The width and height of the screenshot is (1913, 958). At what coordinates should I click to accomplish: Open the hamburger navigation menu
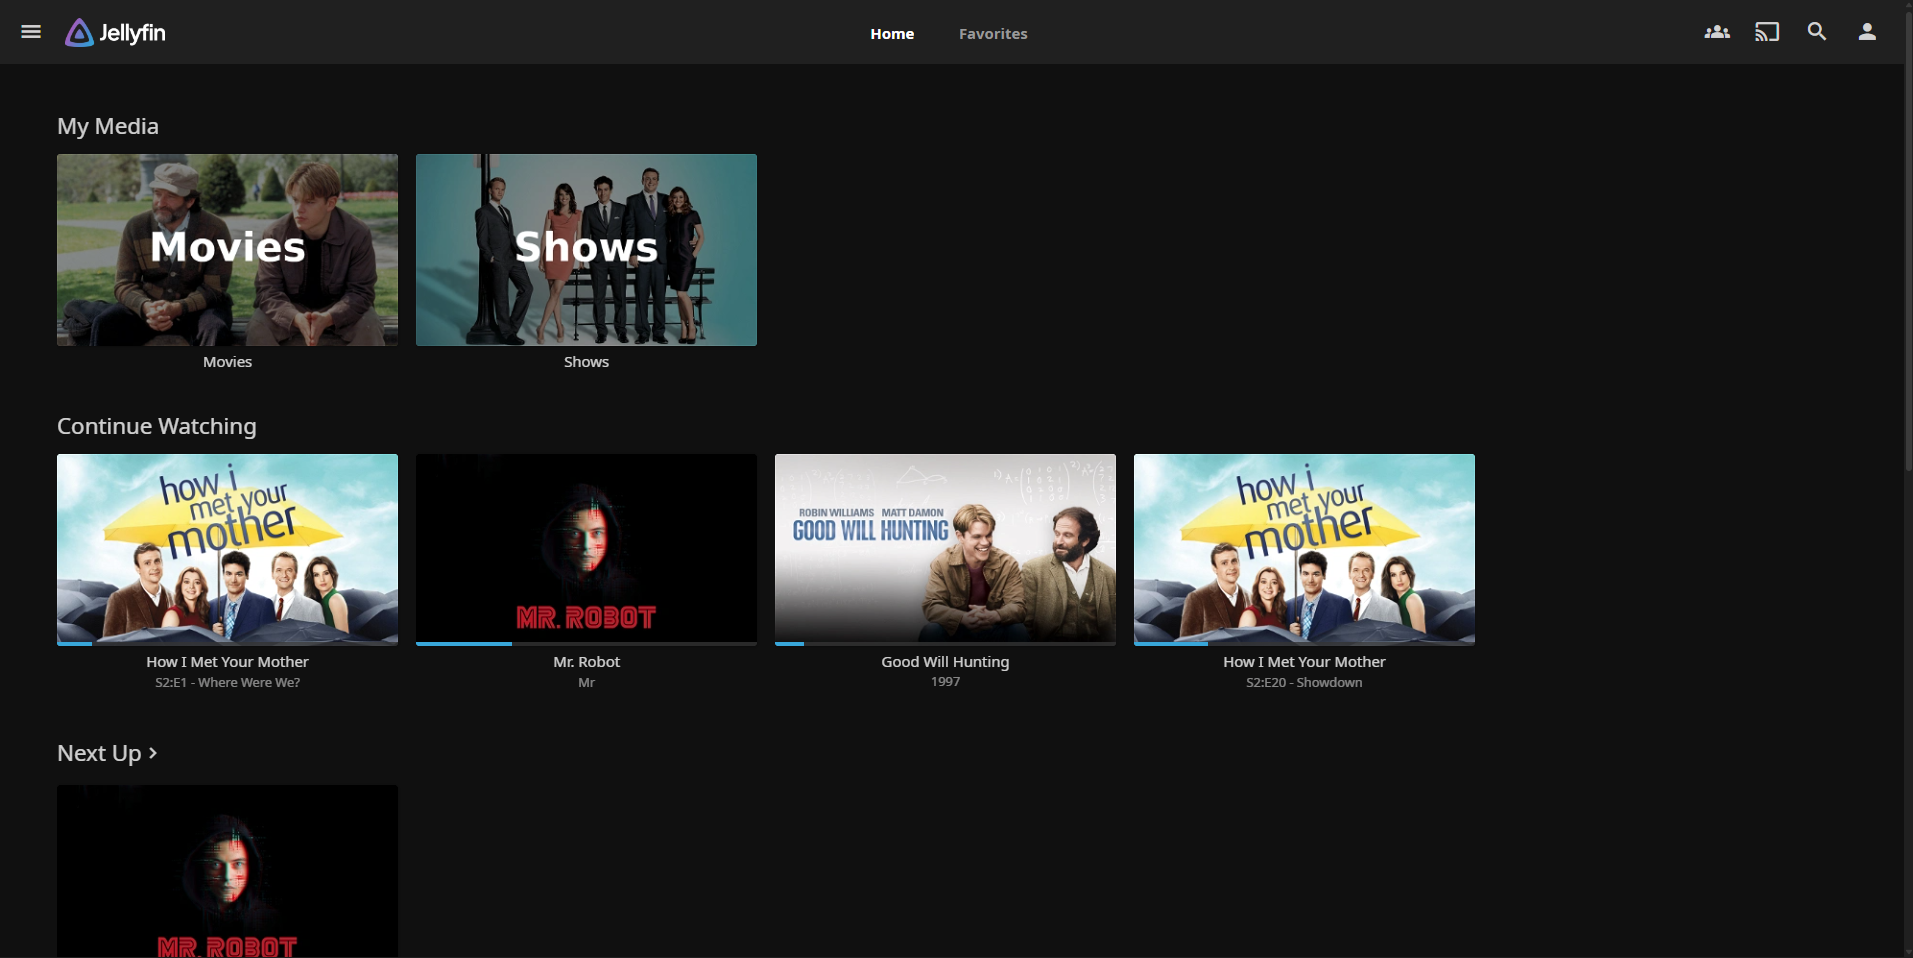point(31,32)
